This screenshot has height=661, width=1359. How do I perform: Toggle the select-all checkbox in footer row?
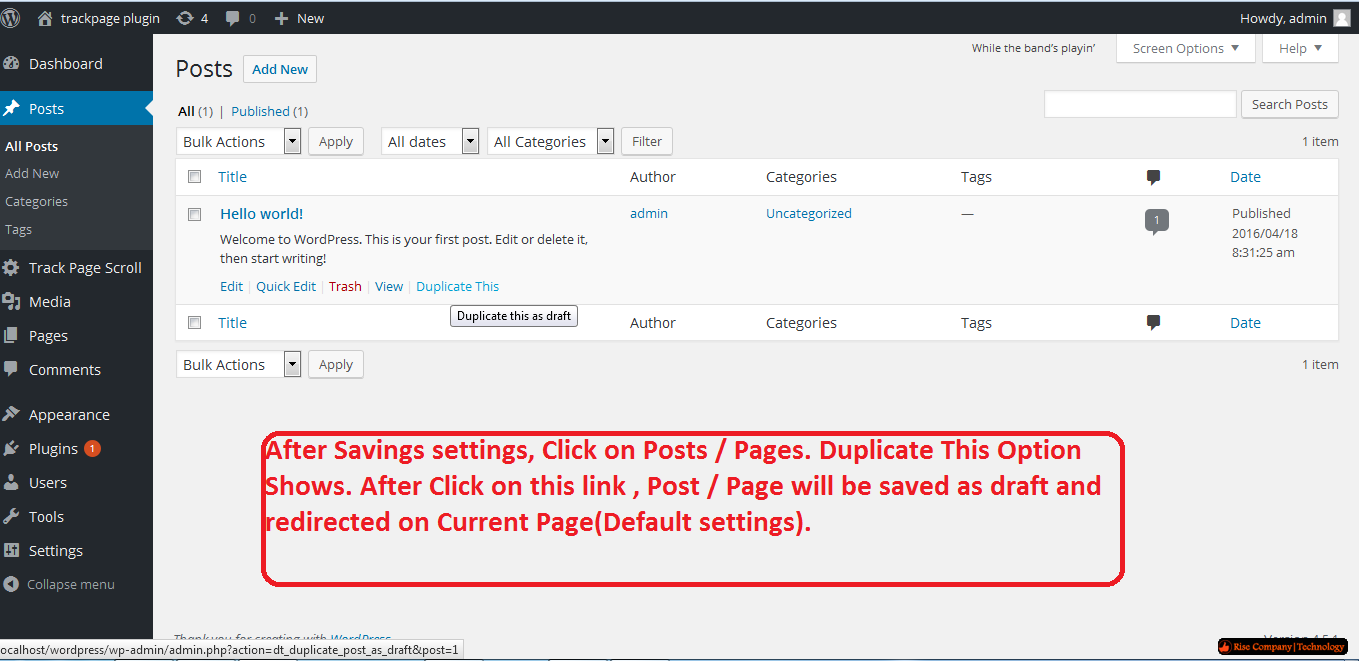[195, 323]
